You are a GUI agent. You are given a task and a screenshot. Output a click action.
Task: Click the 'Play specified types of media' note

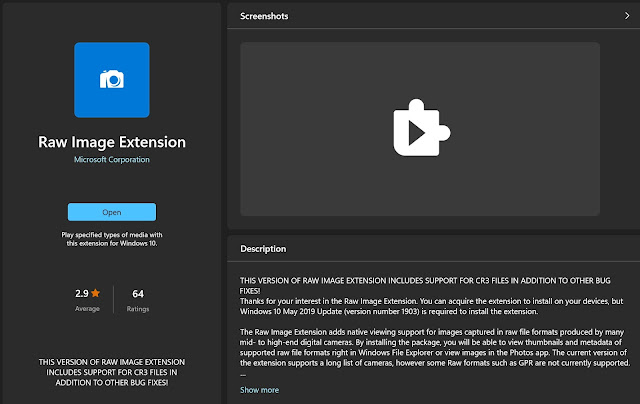click(112, 239)
